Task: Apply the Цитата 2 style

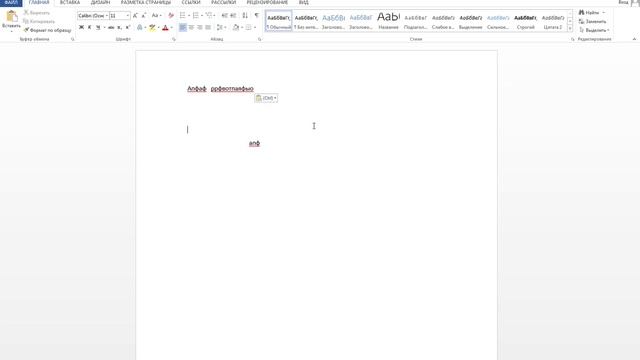Action: point(553,21)
